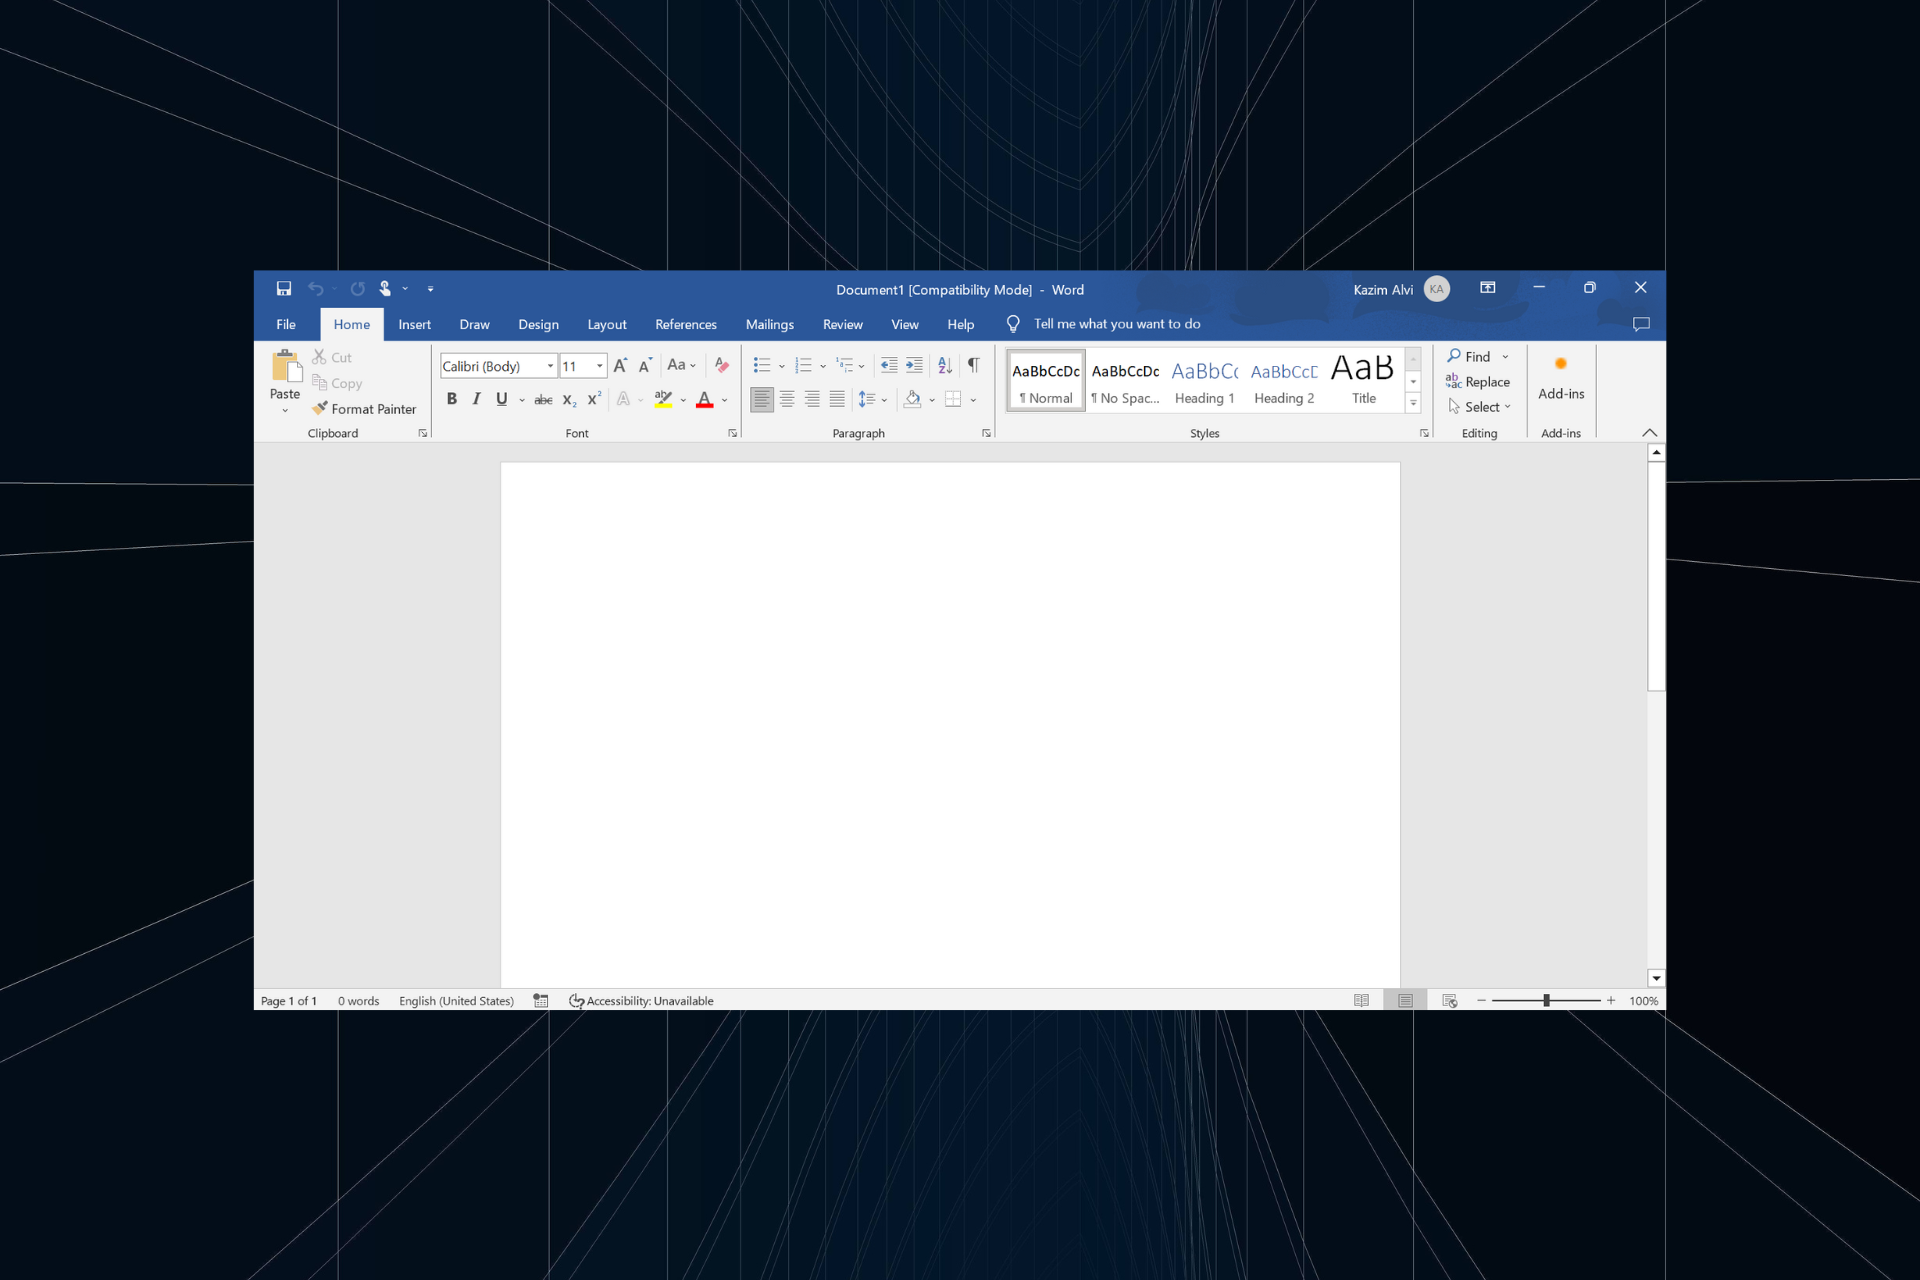The width and height of the screenshot is (1920, 1280).
Task: Apply subscript formatting
Action: [x=569, y=399]
